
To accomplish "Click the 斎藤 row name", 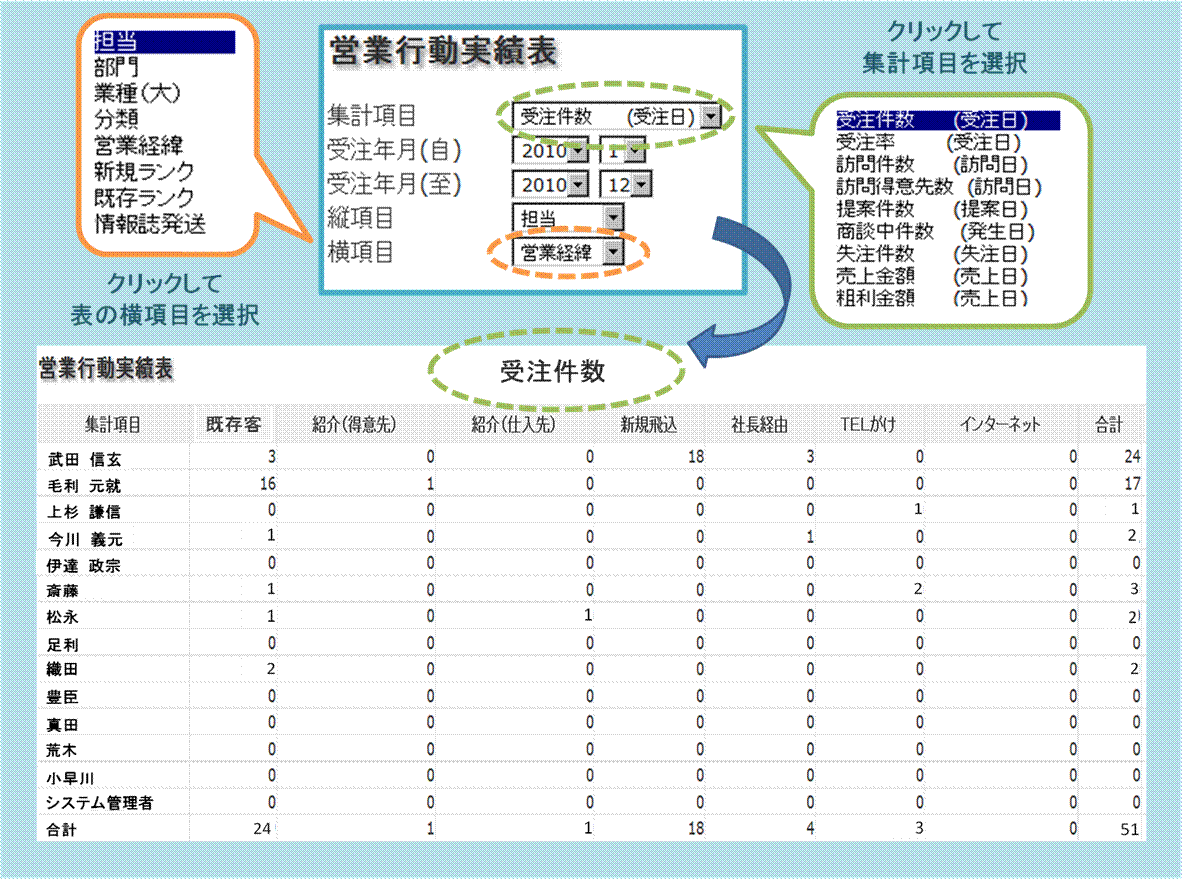I will click(x=63, y=590).
